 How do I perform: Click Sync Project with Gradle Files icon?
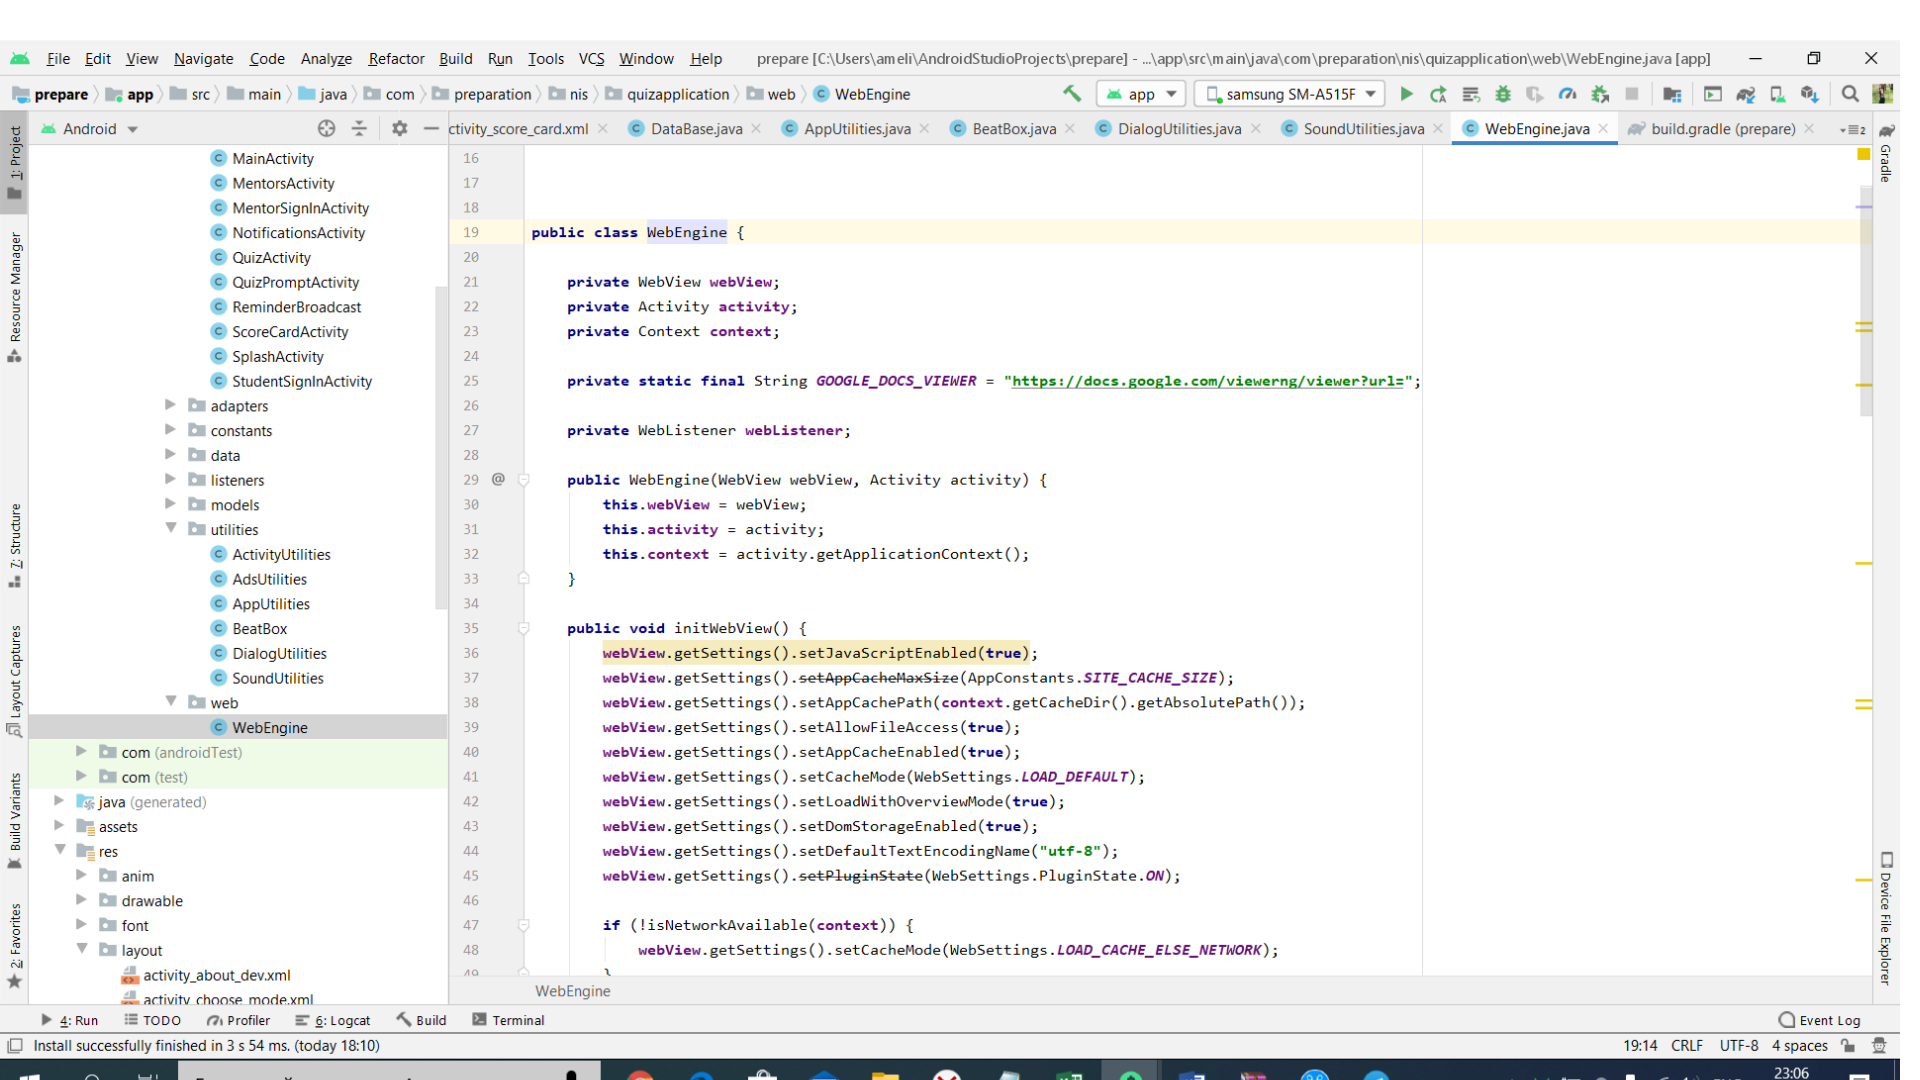[x=1745, y=94]
